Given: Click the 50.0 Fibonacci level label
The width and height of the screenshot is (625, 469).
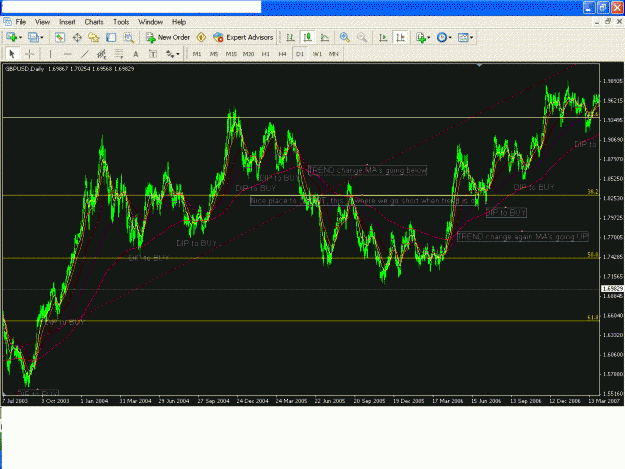Looking at the screenshot, I should (x=593, y=255).
